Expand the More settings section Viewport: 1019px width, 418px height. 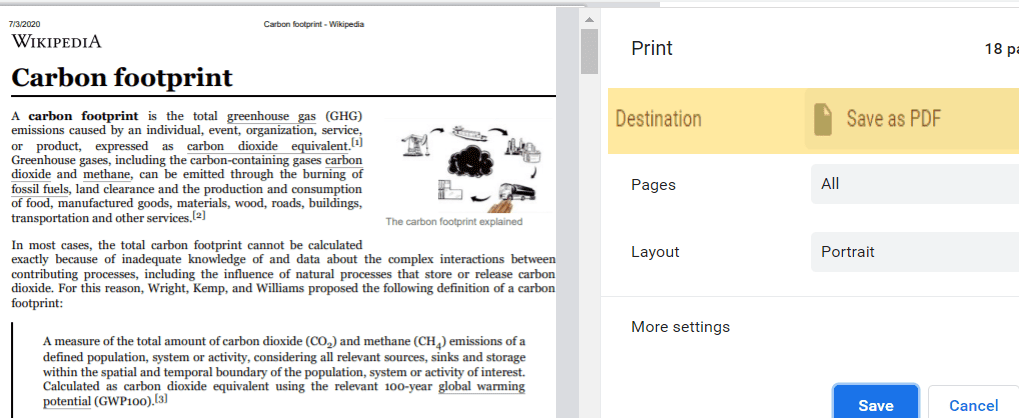coord(680,327)
